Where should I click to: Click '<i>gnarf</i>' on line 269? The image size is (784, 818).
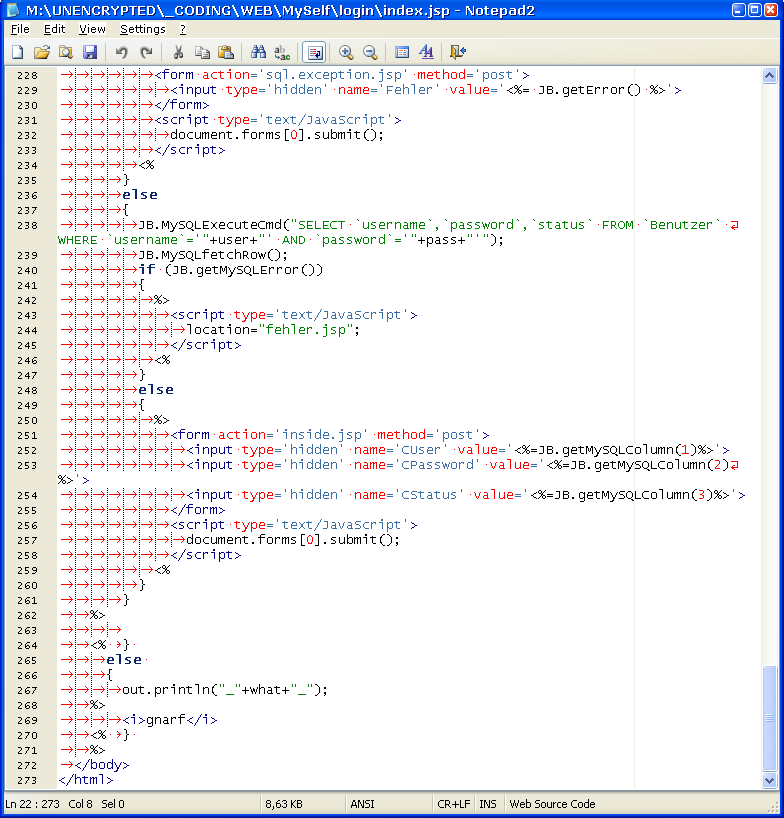[x=170, y=720]
